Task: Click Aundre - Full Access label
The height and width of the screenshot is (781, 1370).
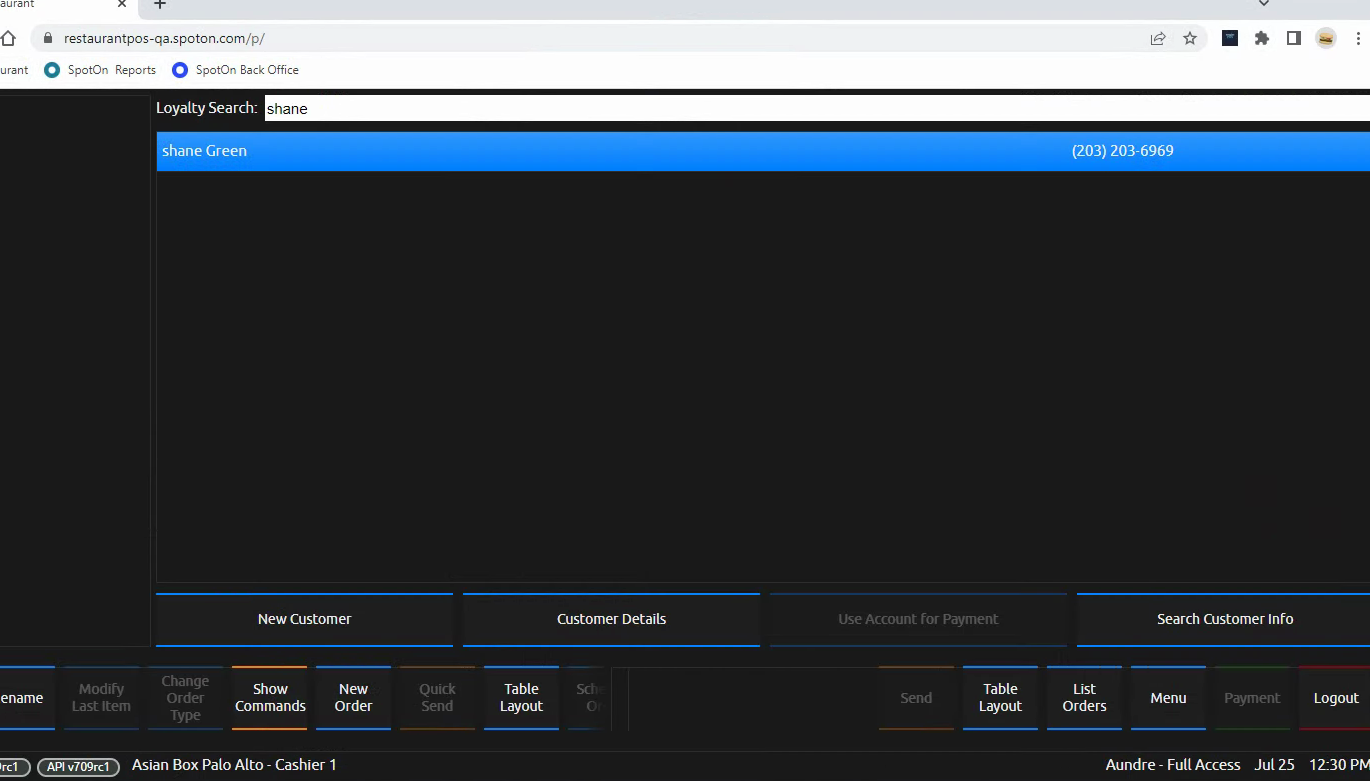Action: pos(1173,765)
